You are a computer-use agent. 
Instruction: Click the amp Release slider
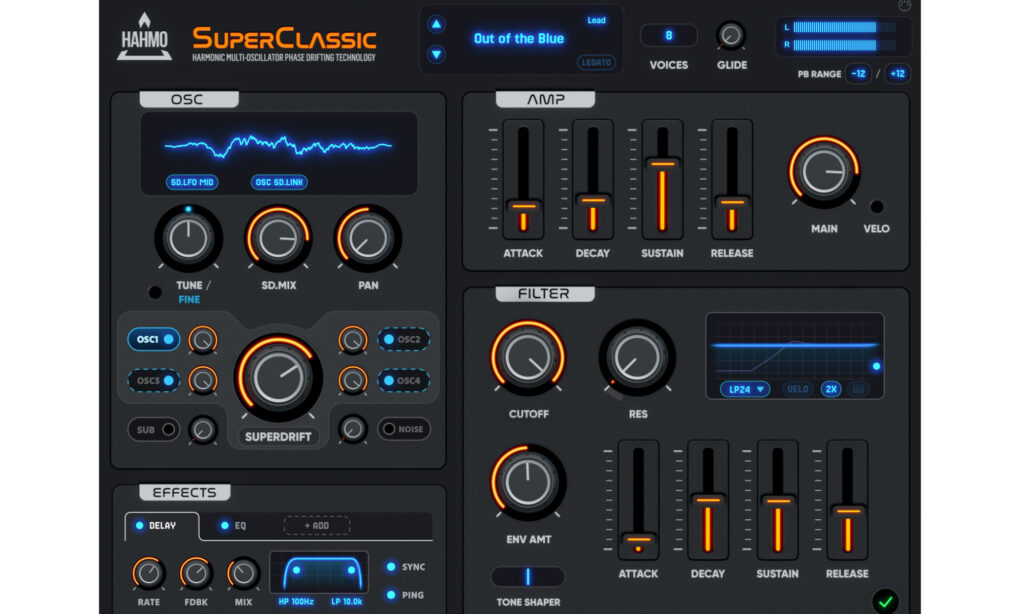coord(731,179)
